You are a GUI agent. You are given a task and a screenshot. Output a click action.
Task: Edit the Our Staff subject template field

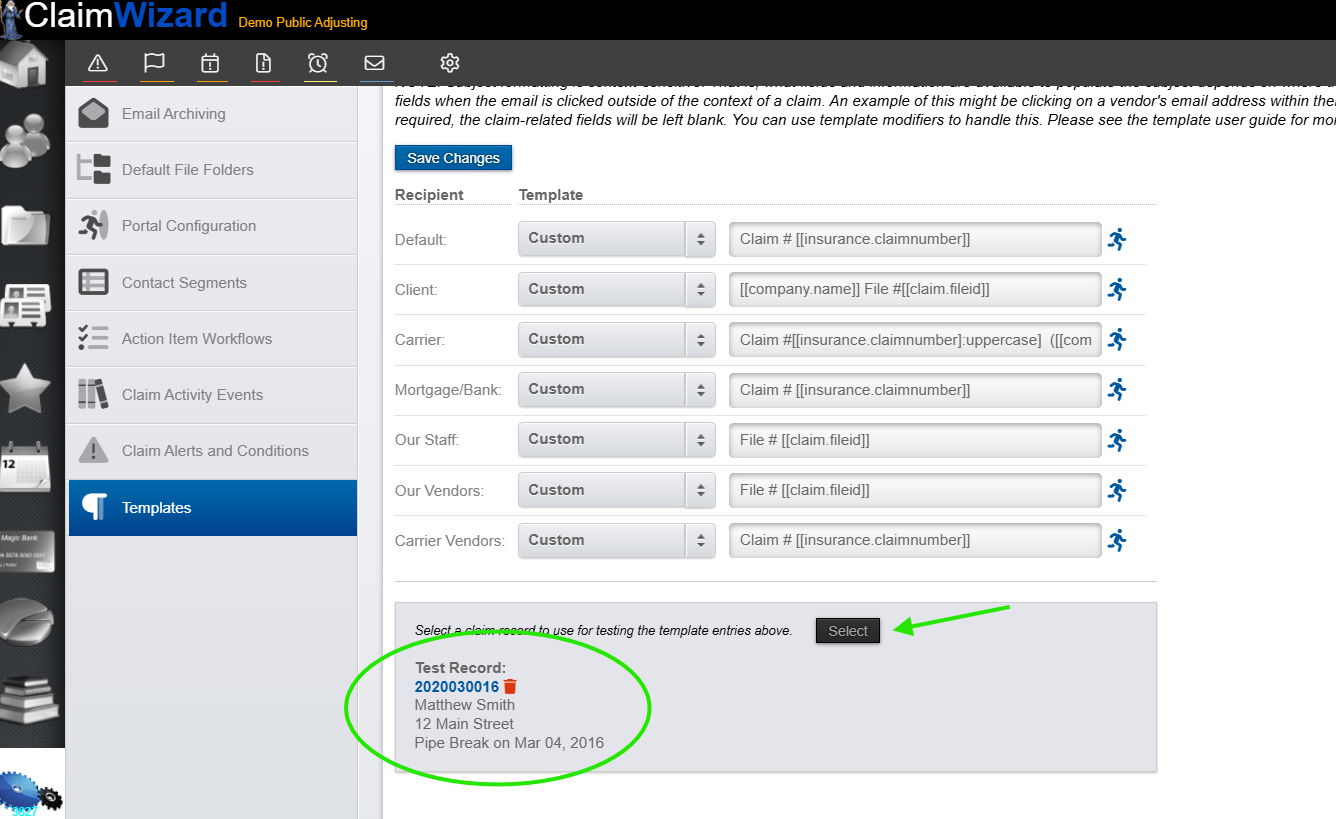[915, 439]
